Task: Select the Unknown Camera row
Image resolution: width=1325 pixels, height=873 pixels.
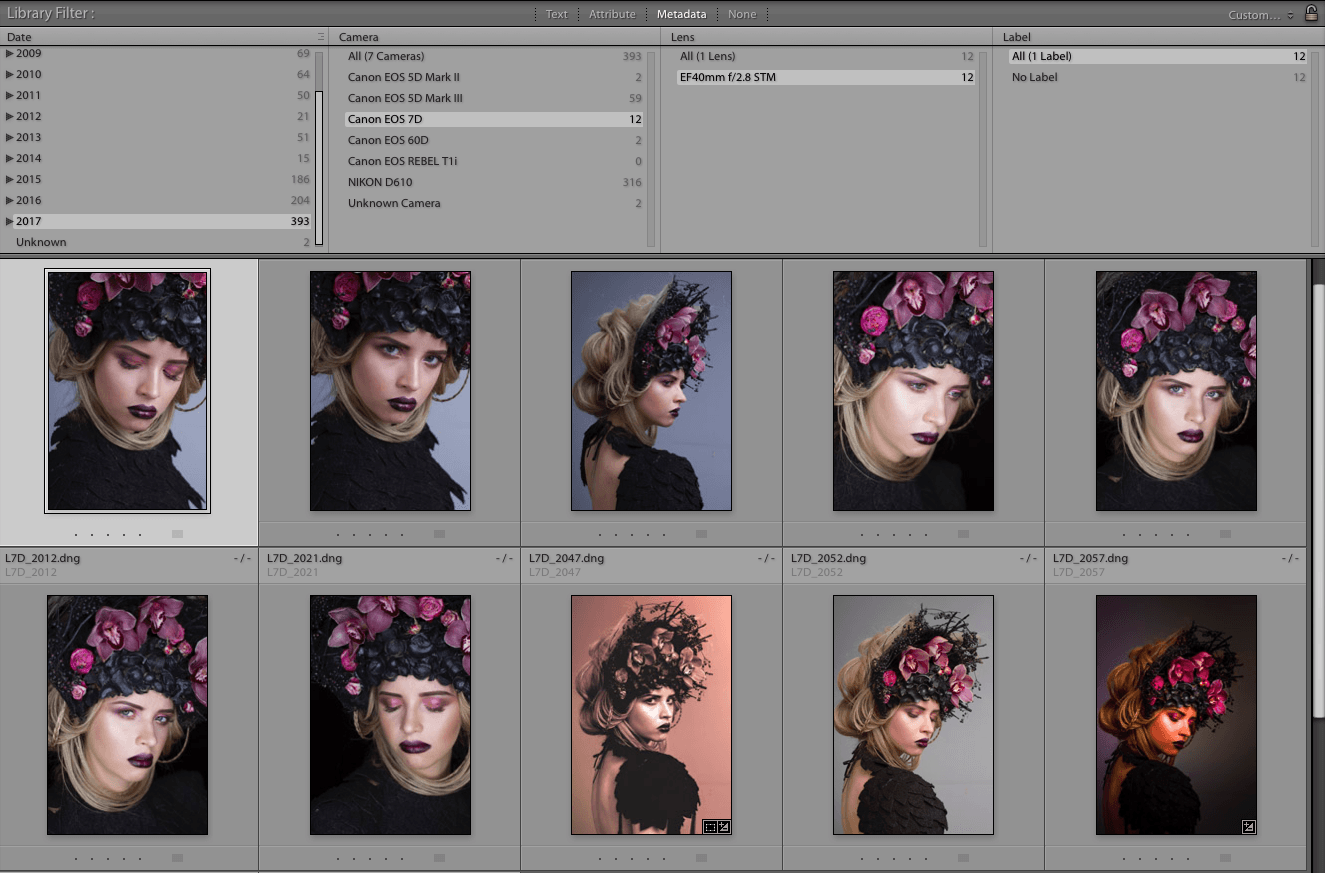Action: (494, 203)
